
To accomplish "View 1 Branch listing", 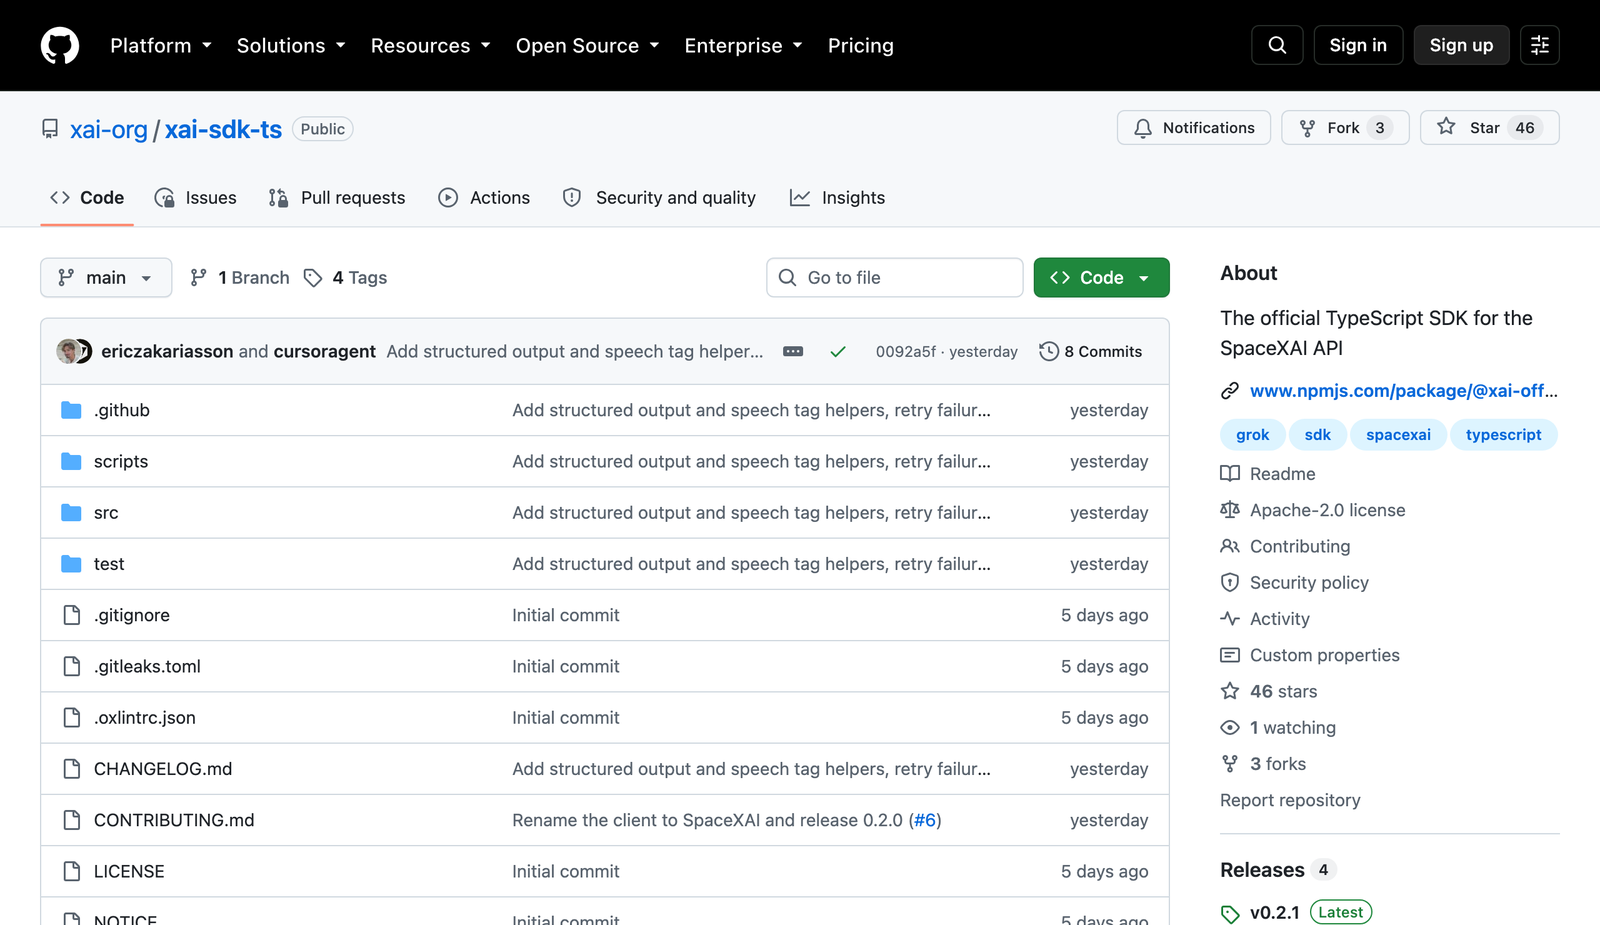I will (x=240, y=278).
